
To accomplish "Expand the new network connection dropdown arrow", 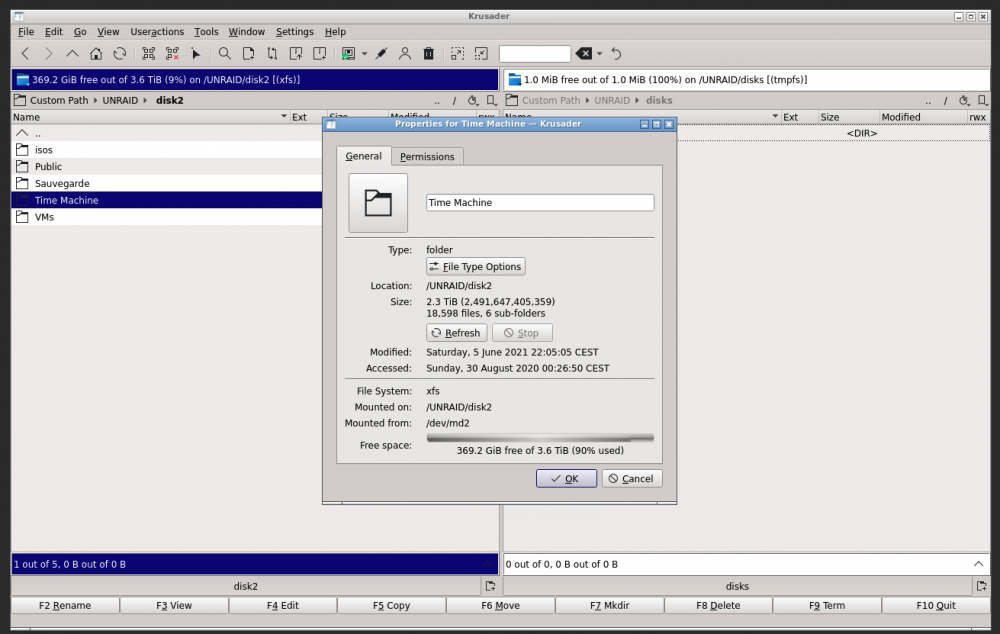I will point(364,54).
